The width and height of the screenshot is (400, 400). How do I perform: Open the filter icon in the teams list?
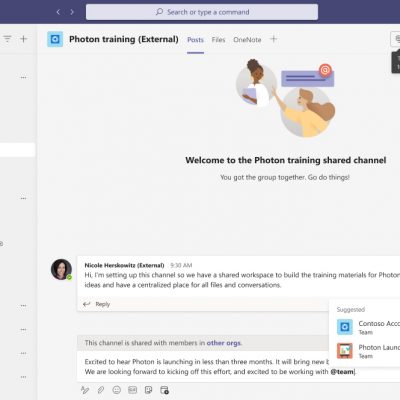(x=7, y=39)
